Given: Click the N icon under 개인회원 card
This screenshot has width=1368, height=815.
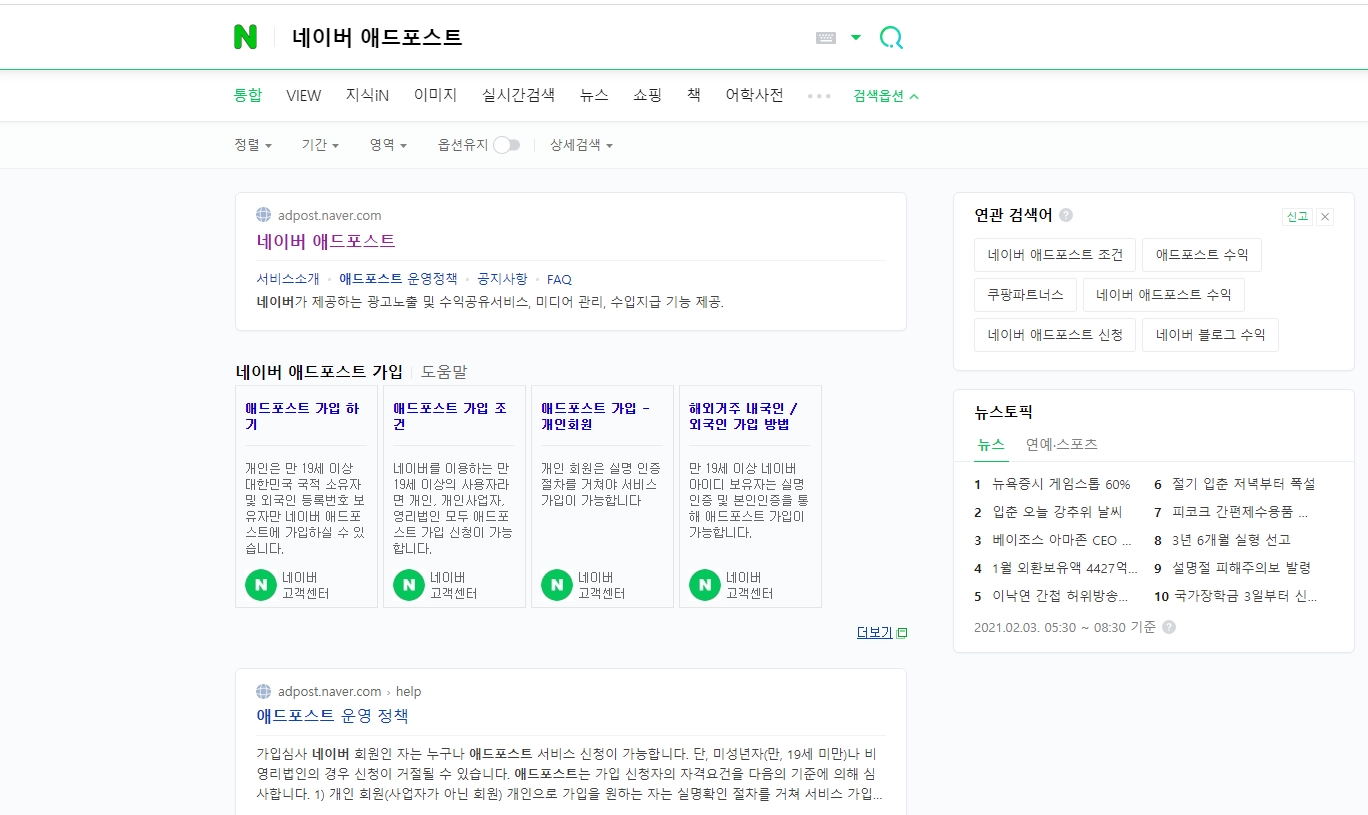Looking at the screenshot, I should pyautogui.click(x=557, y=585).
